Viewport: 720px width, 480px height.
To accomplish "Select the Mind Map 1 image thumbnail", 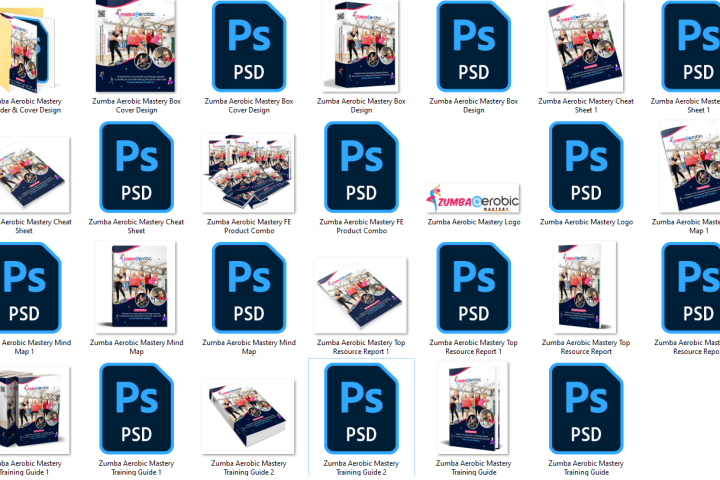I will point(690,167).
